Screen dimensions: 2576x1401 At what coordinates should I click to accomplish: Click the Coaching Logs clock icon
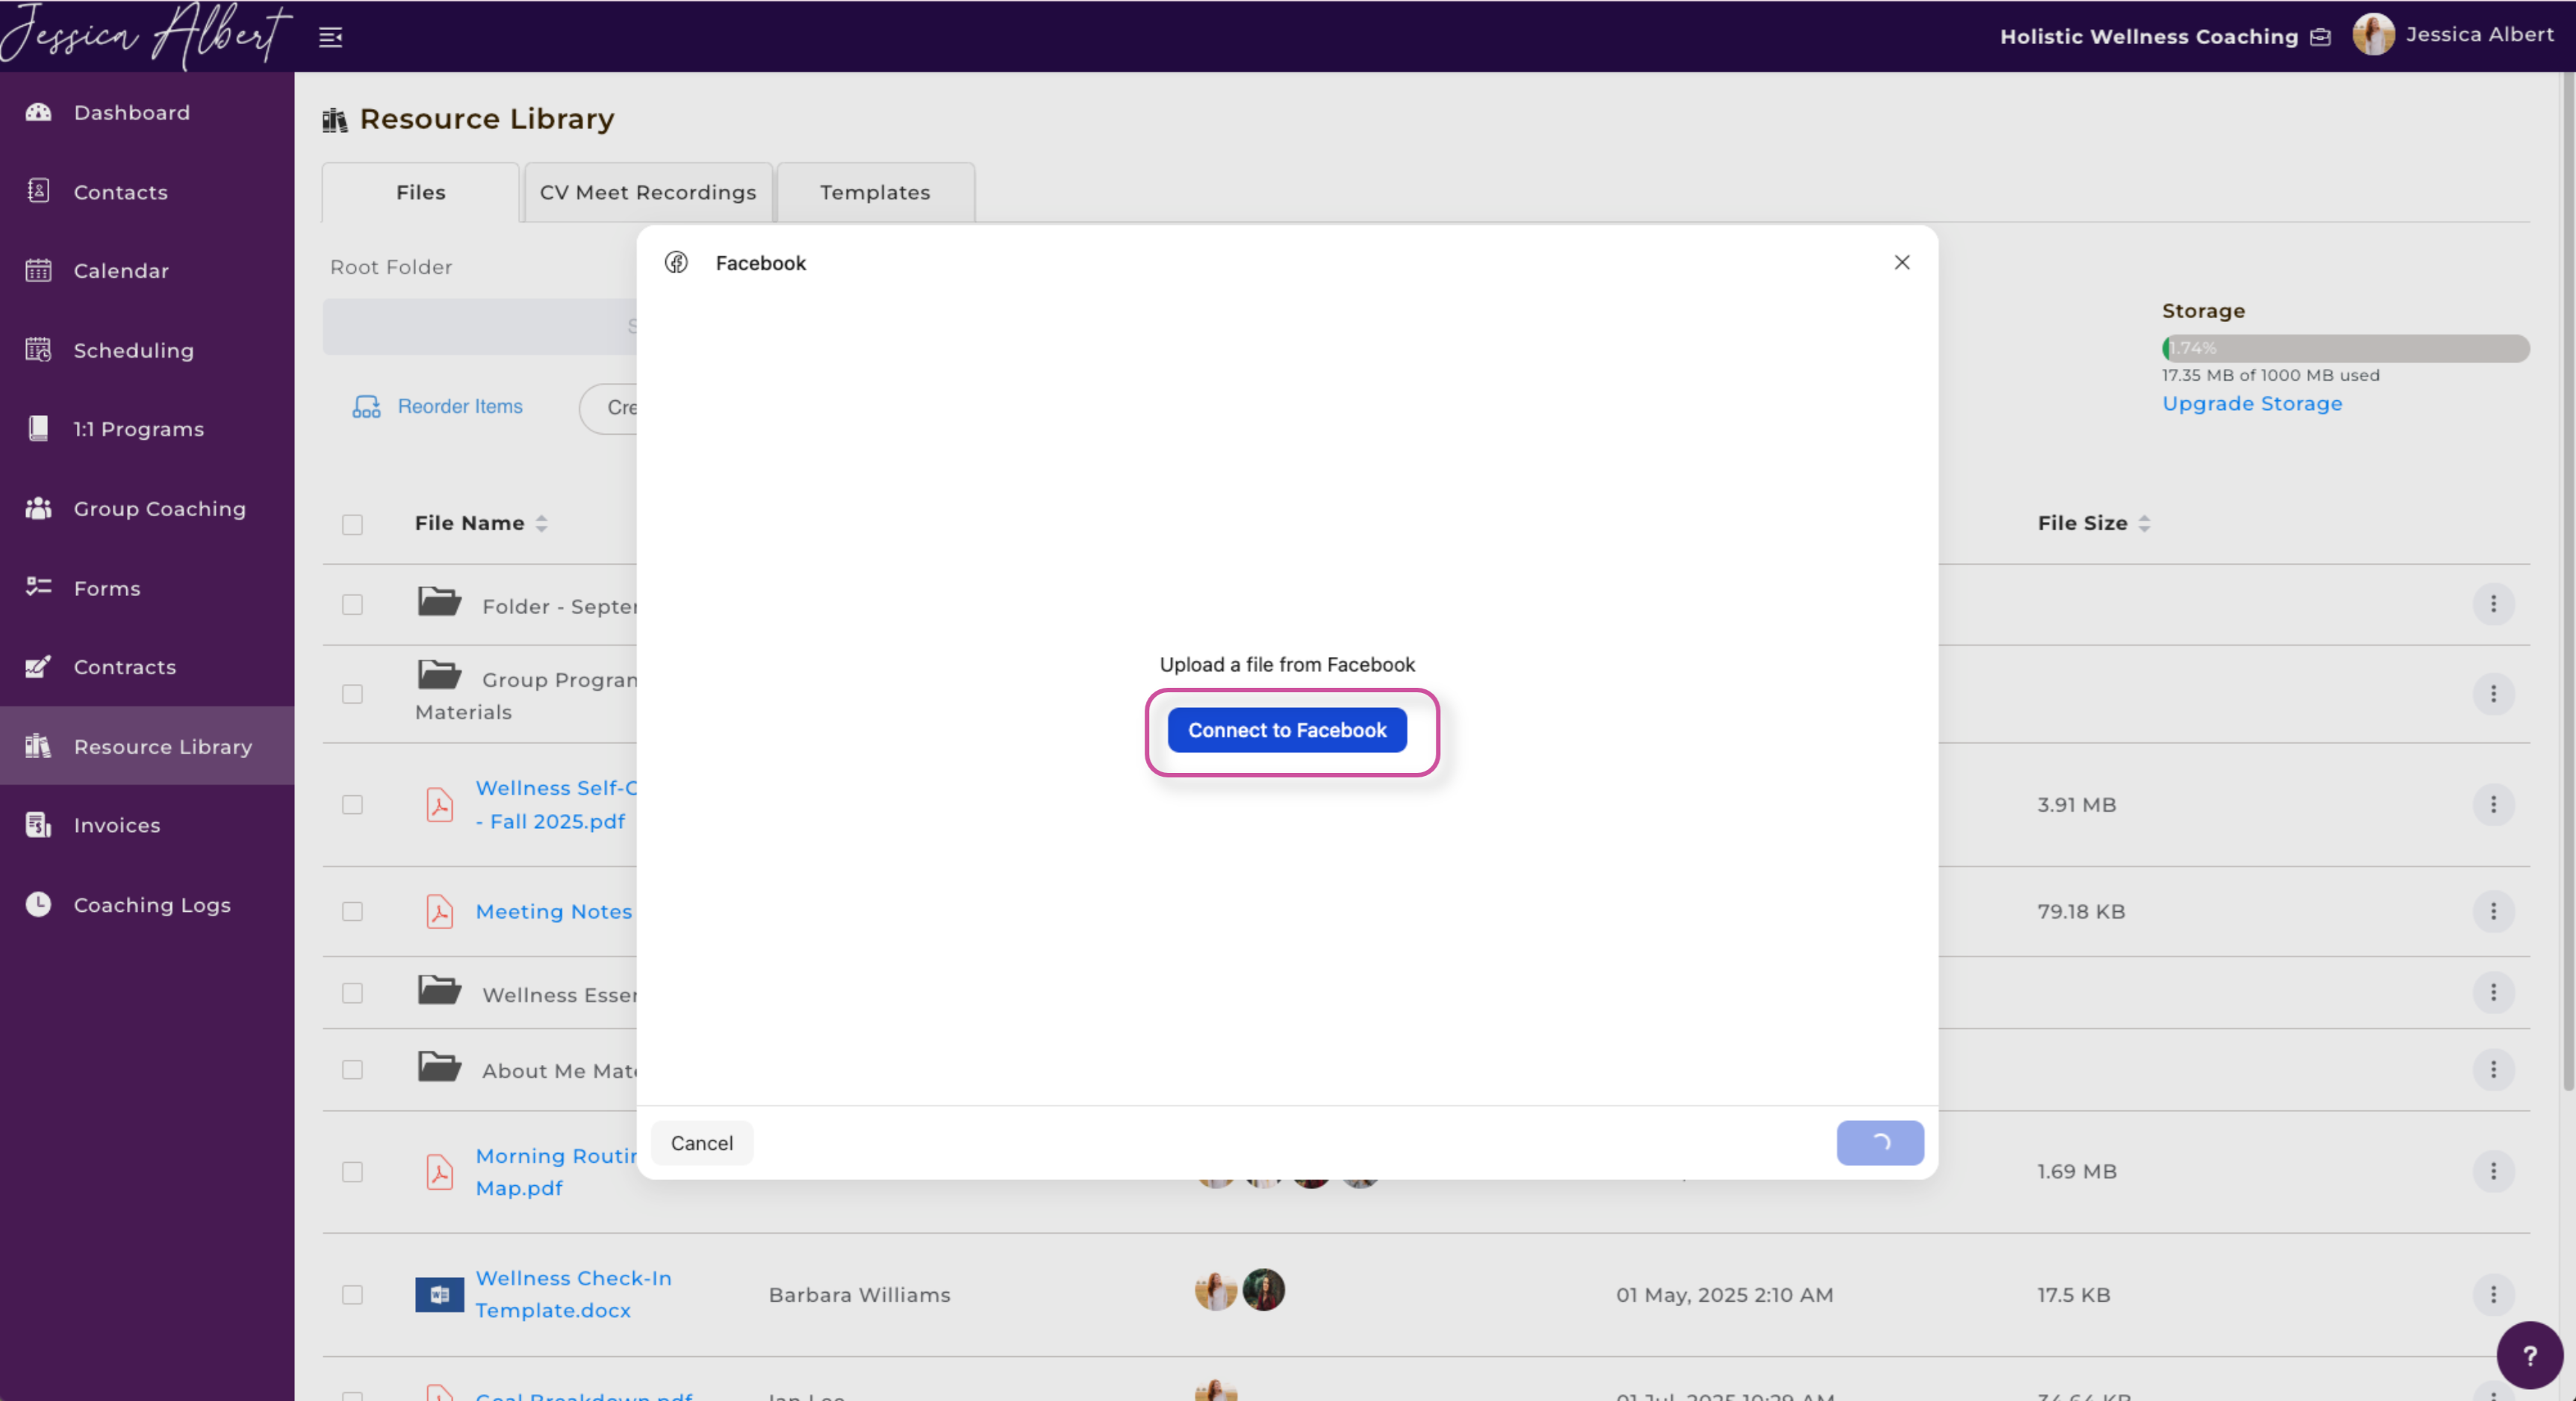(x=38, y=904)
